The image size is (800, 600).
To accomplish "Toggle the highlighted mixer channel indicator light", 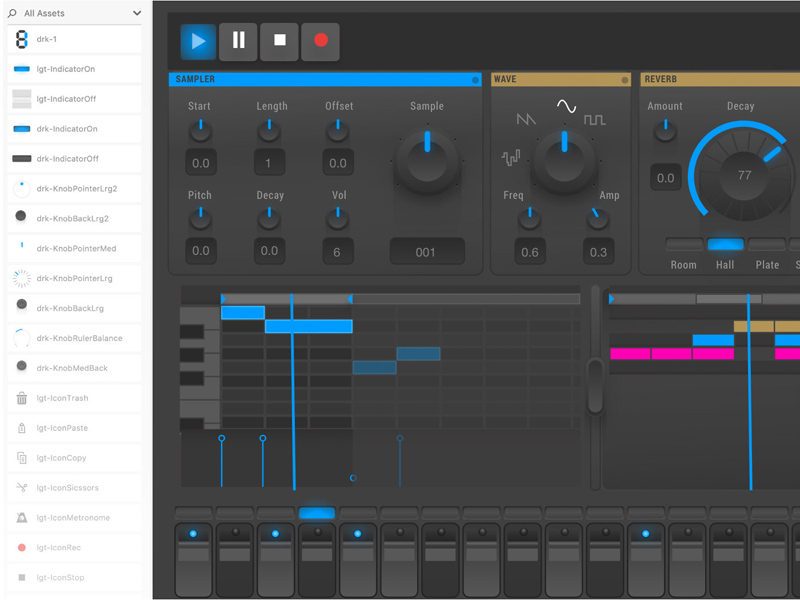I will click(316, 513).
